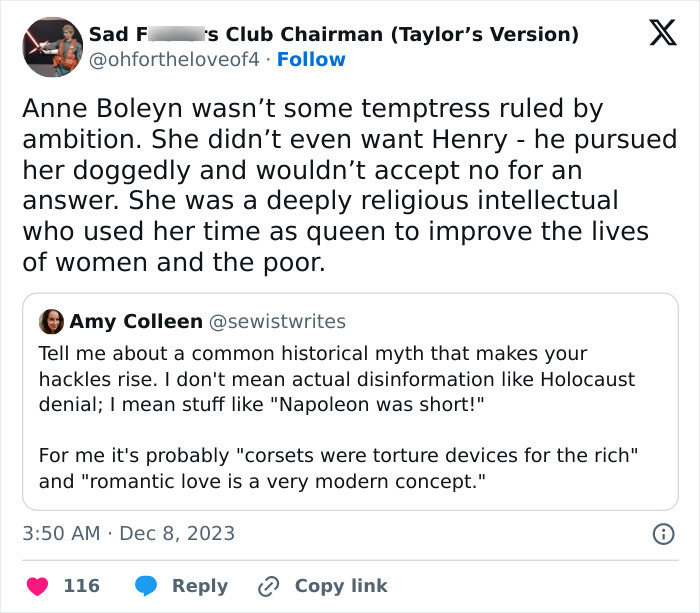Click the reply speech bubble icon
This screenshot has height=613, width=700.
pyautogui.click(x=145, y=586)
